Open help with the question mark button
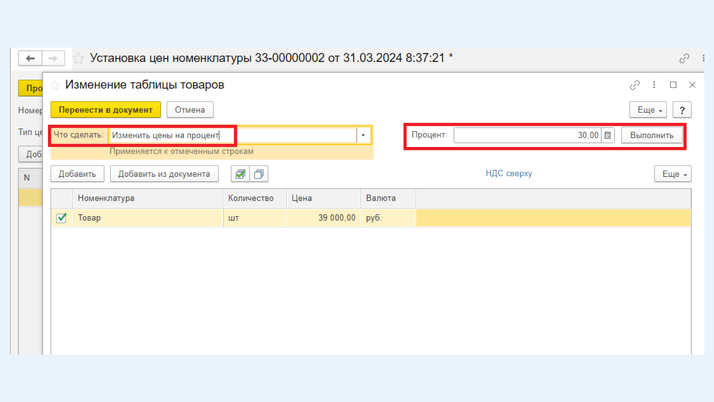Image resolution: width=714 pixels, height=402 pixels. point(682,110)
